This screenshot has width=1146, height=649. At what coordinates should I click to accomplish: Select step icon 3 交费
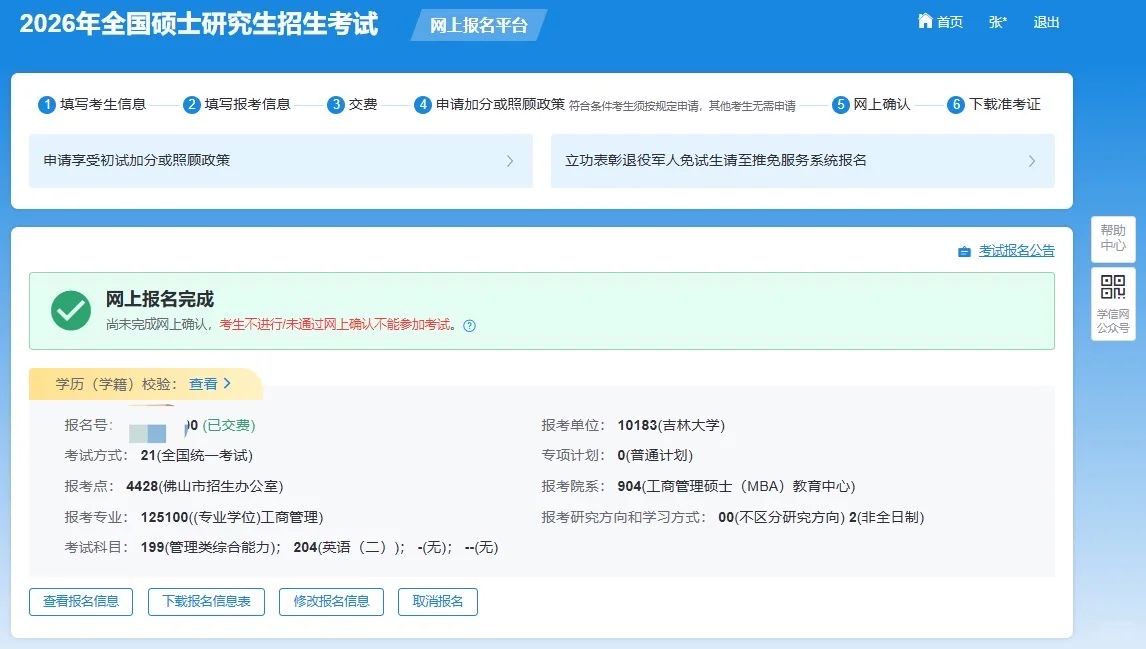pos(335,104)
